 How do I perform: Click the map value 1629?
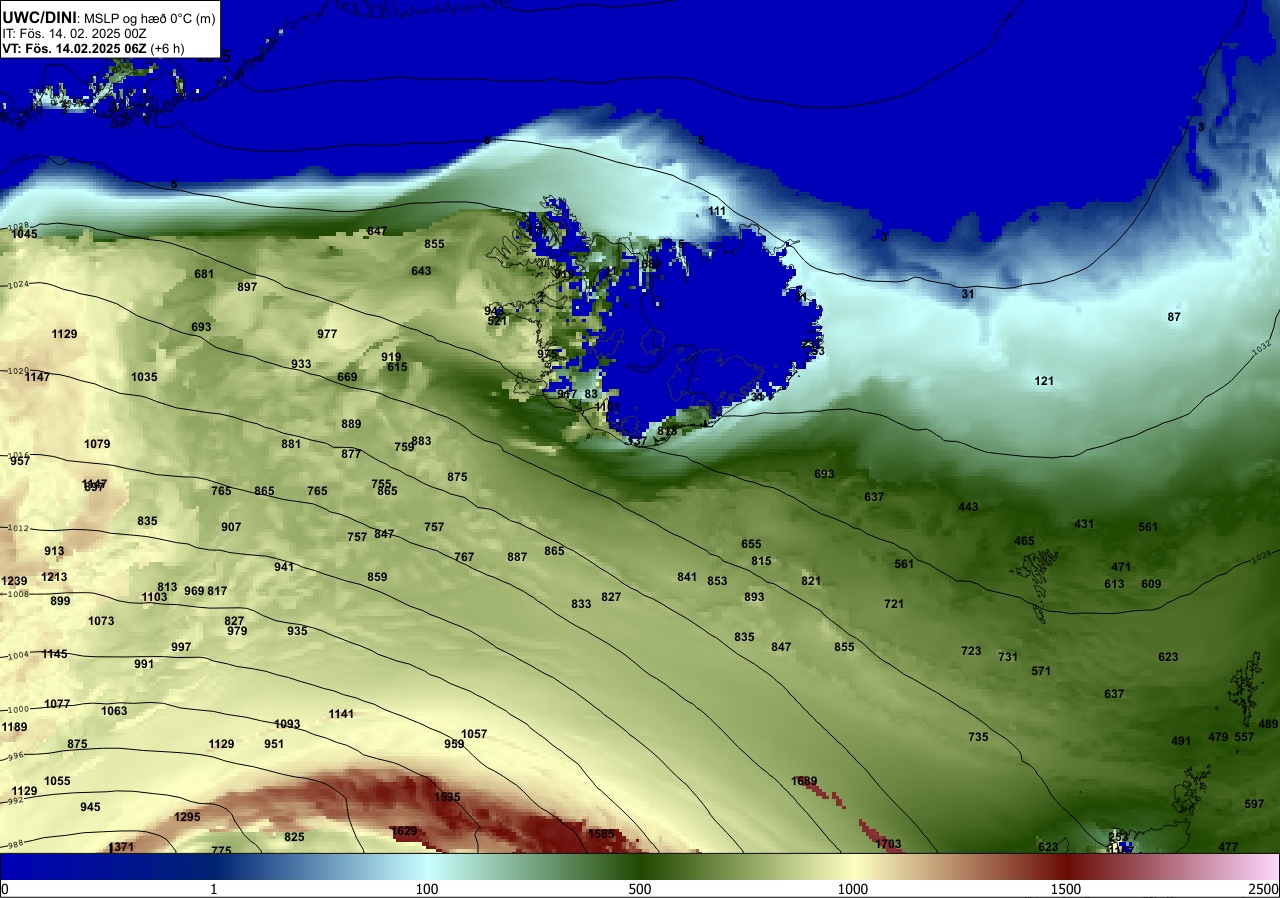(404, 831)
